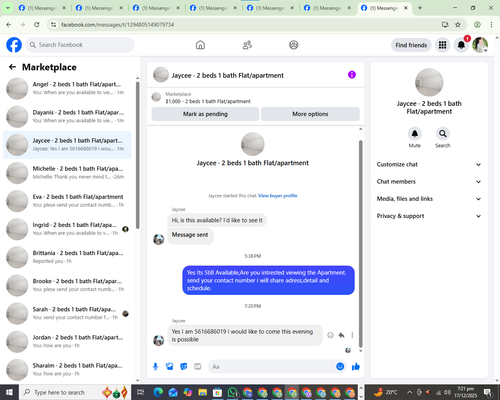Search within the conversation
Image resolution: width=500 pixels, height=400 pixels.
tap(443, 134)
